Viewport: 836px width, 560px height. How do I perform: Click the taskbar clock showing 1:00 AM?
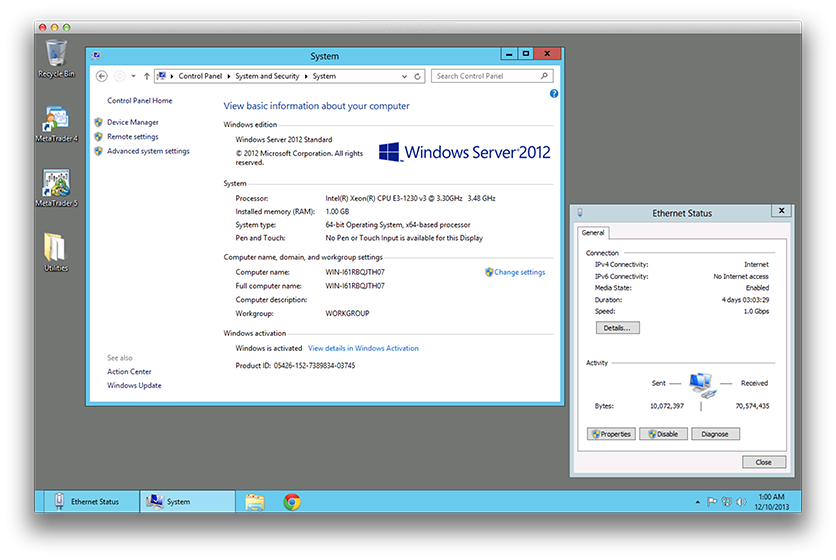[x=771, y=502]
